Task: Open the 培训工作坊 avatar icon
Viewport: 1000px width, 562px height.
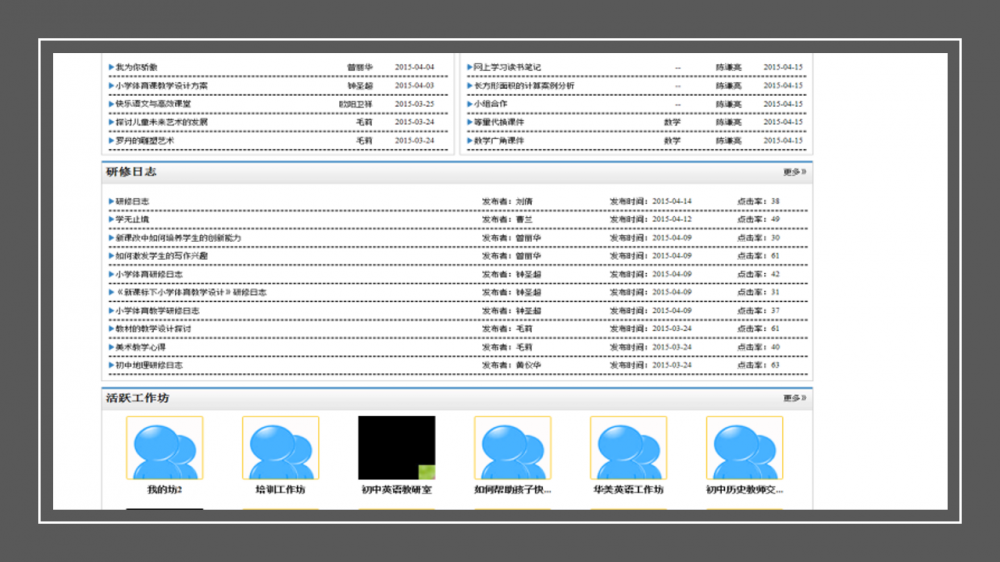Action: [x=280, y=448]
